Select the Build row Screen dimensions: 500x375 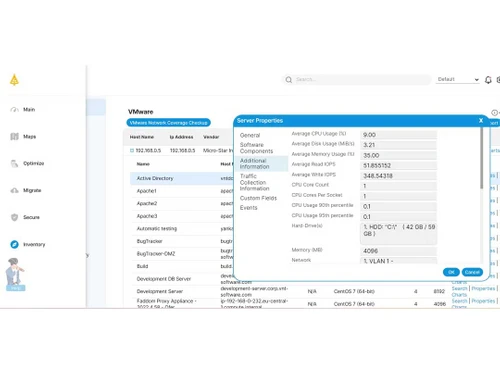coord(182,266)
